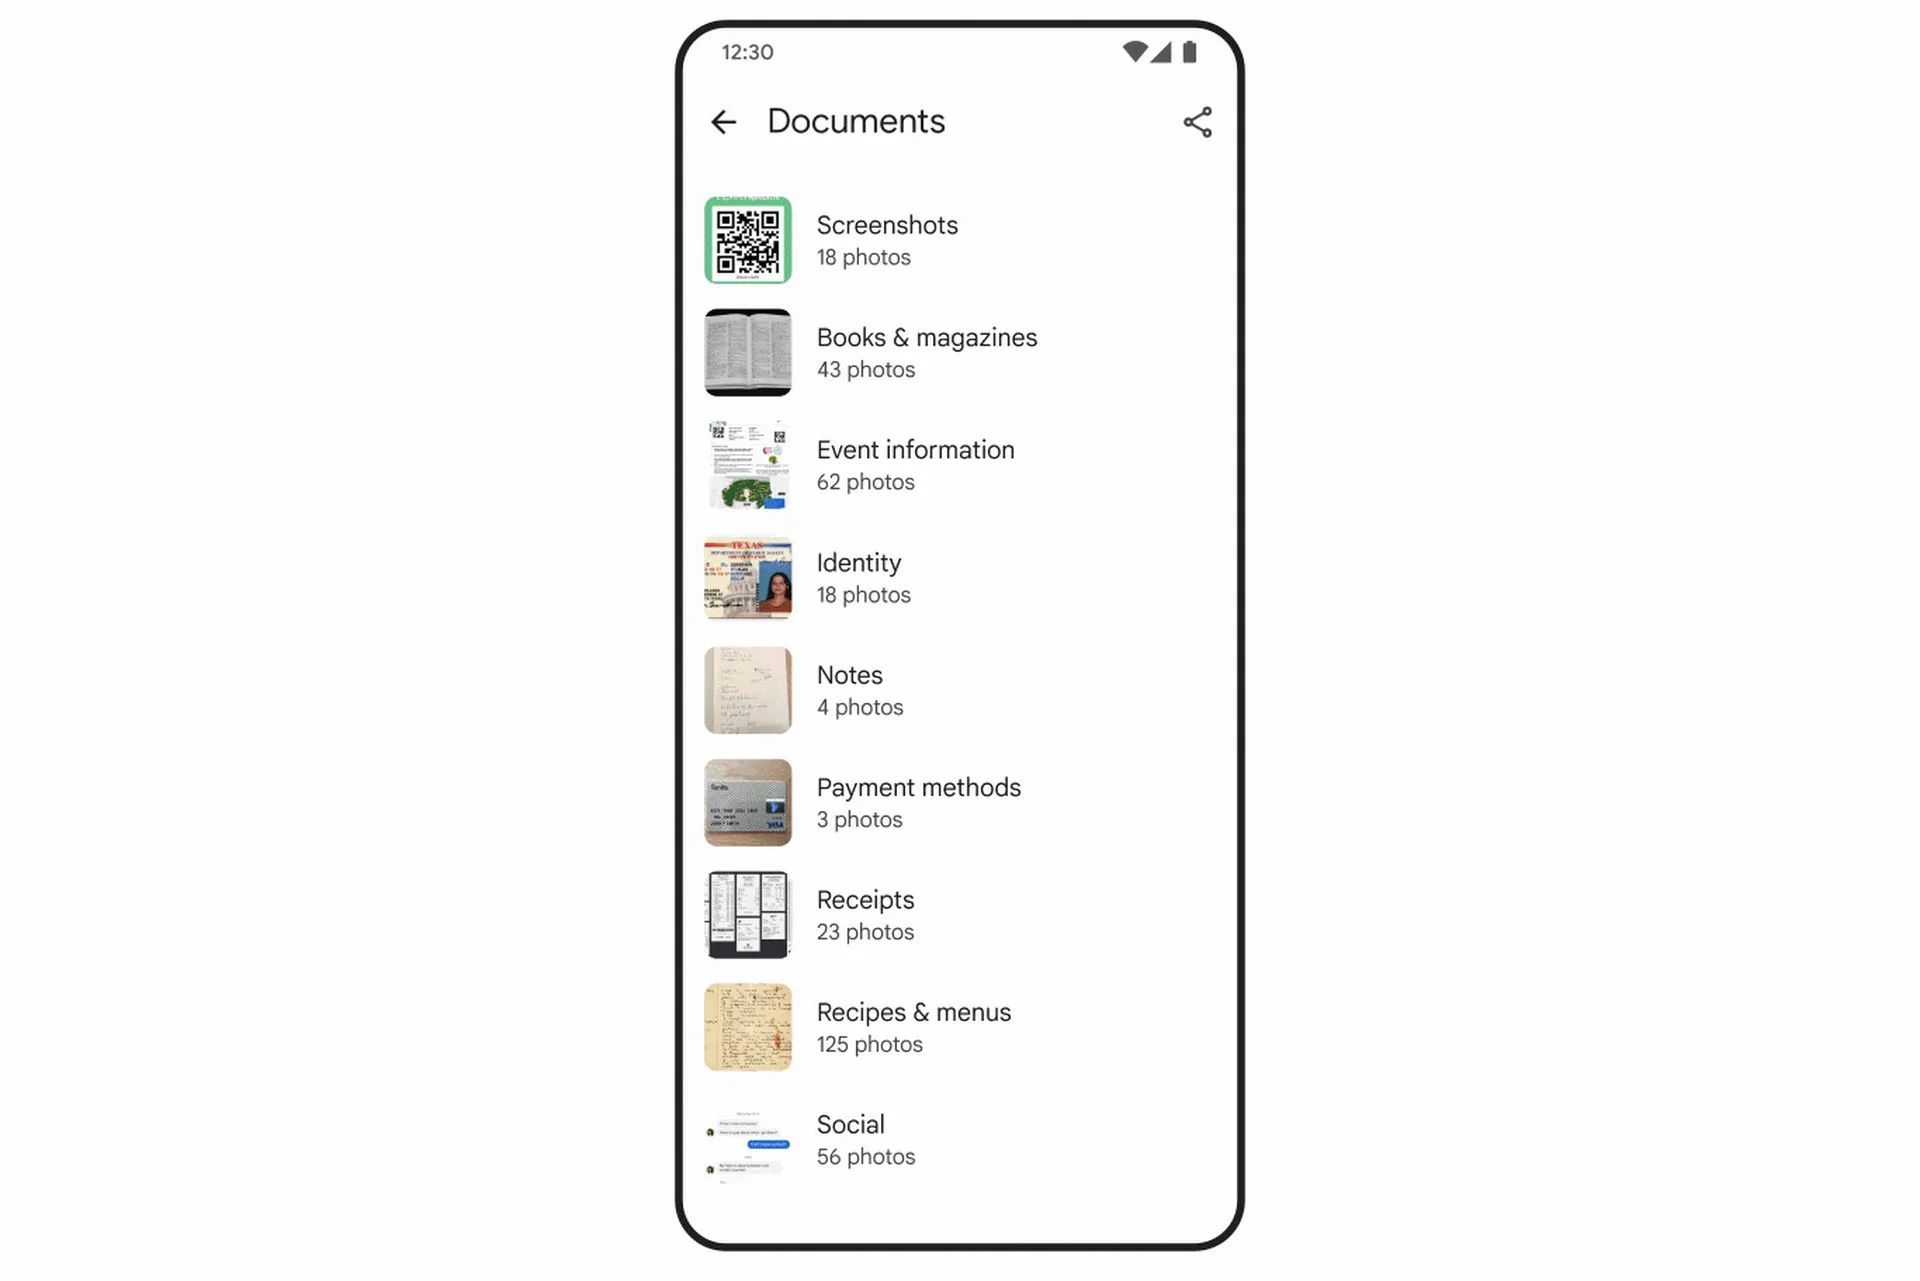This screenshot has width=1920, height=1281.
Task: Click the share icon in top right
Action: pos(1198,122)
